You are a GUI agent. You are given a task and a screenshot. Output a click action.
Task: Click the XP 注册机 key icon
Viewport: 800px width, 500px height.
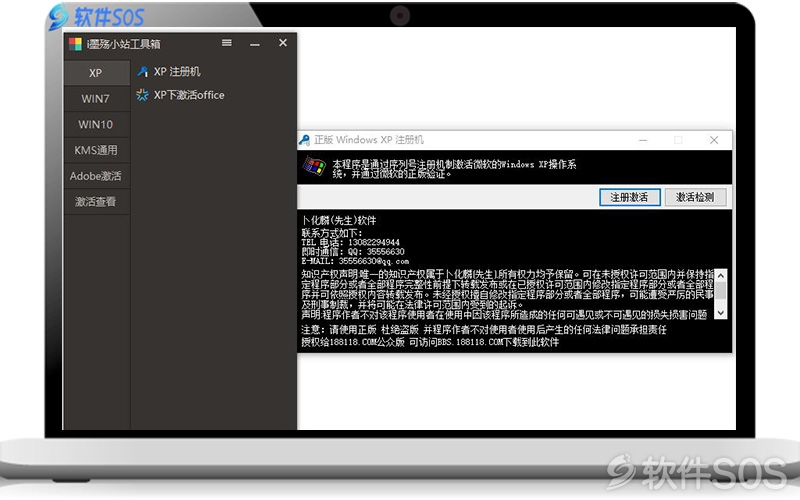(x=142, y=71)
